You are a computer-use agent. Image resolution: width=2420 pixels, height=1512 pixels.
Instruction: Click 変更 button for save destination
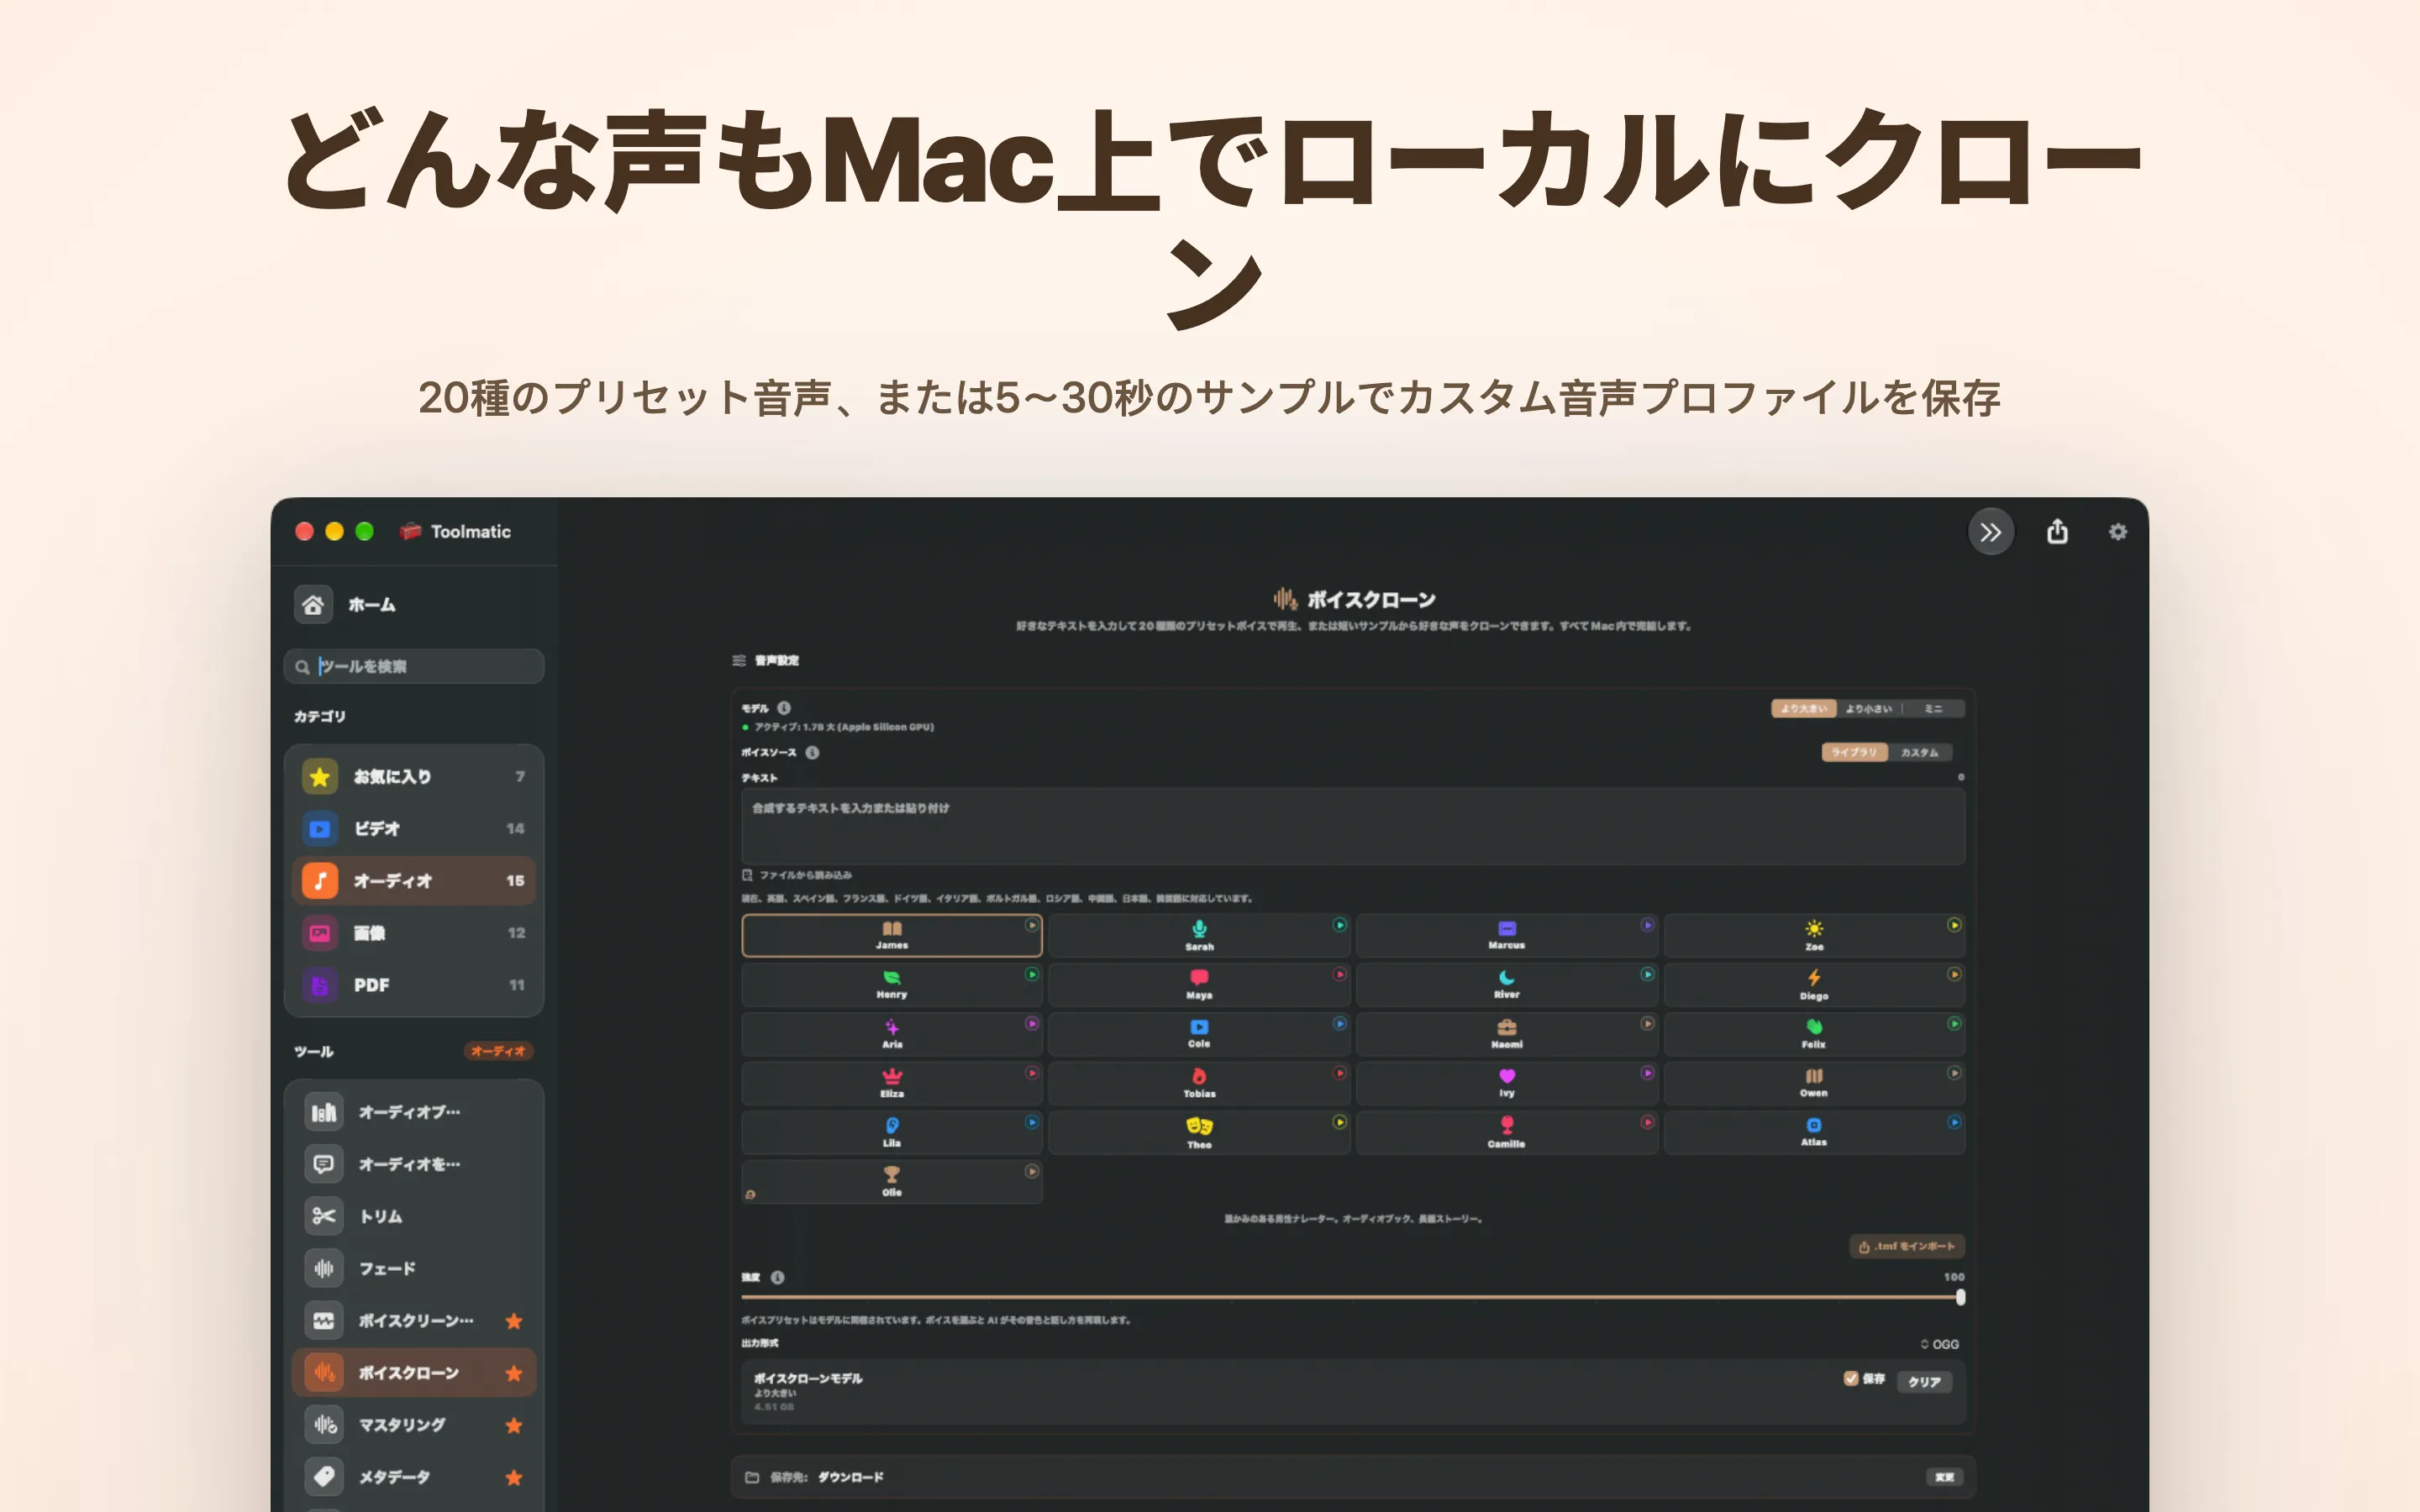(1944, 1477)
